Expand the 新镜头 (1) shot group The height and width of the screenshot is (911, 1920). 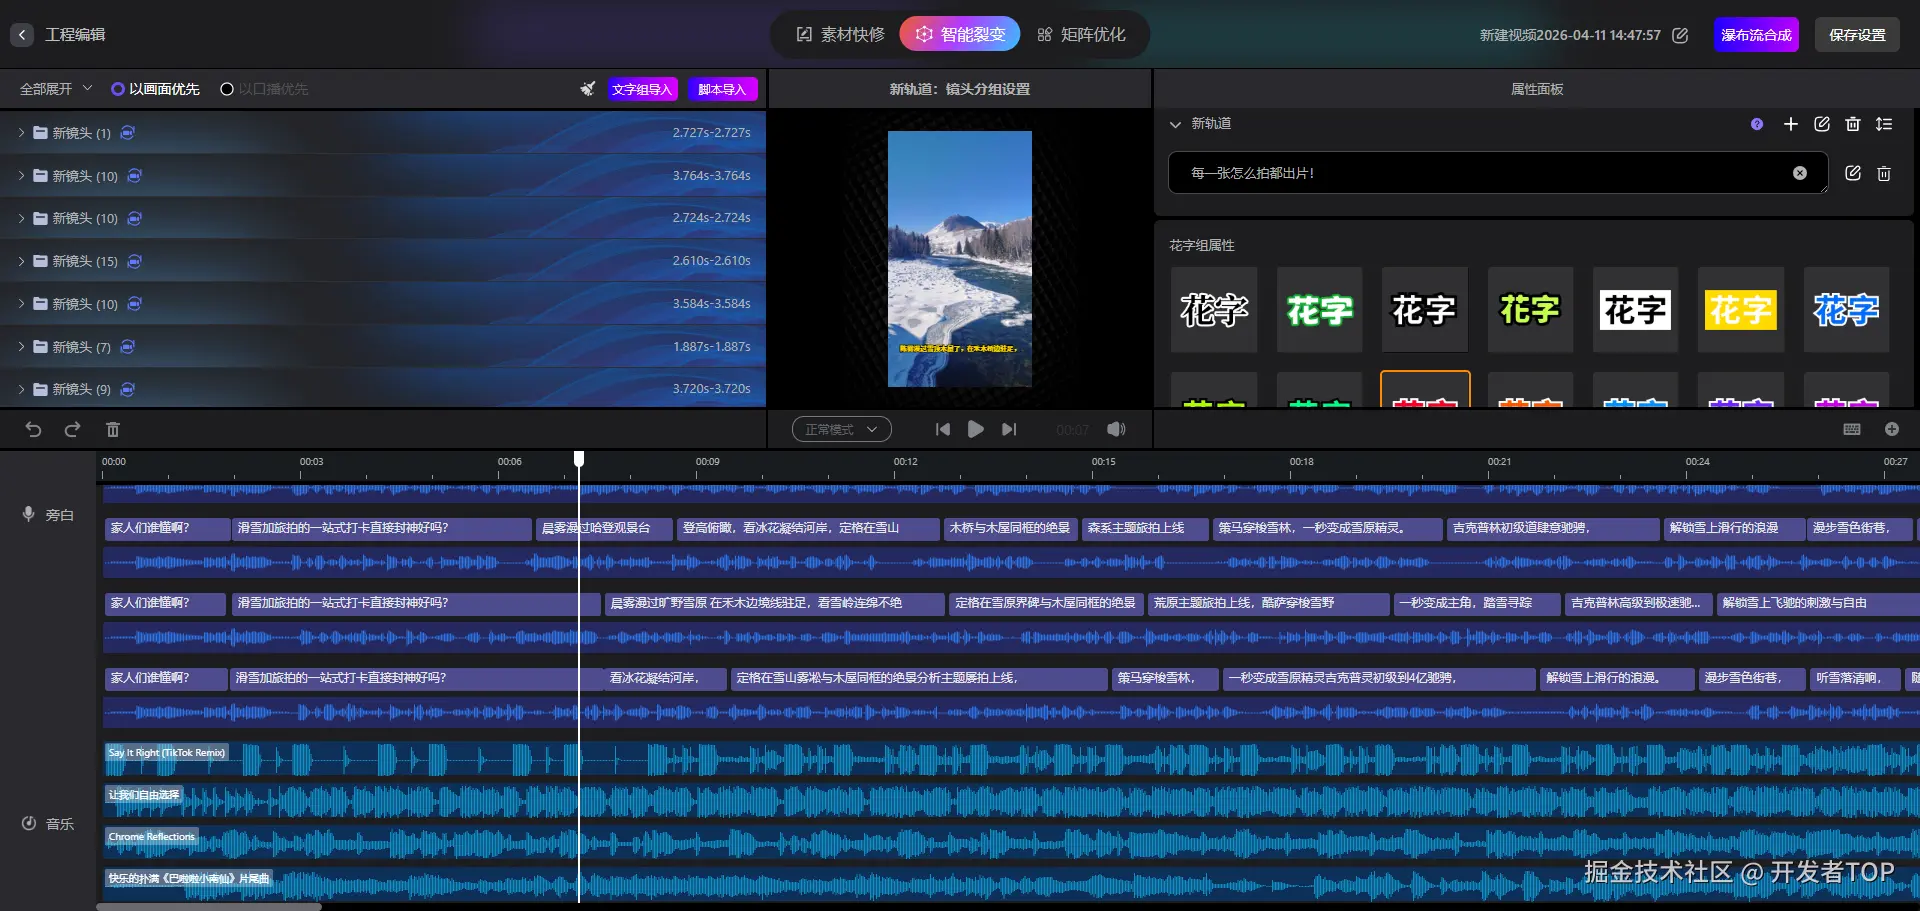(21, 133)
